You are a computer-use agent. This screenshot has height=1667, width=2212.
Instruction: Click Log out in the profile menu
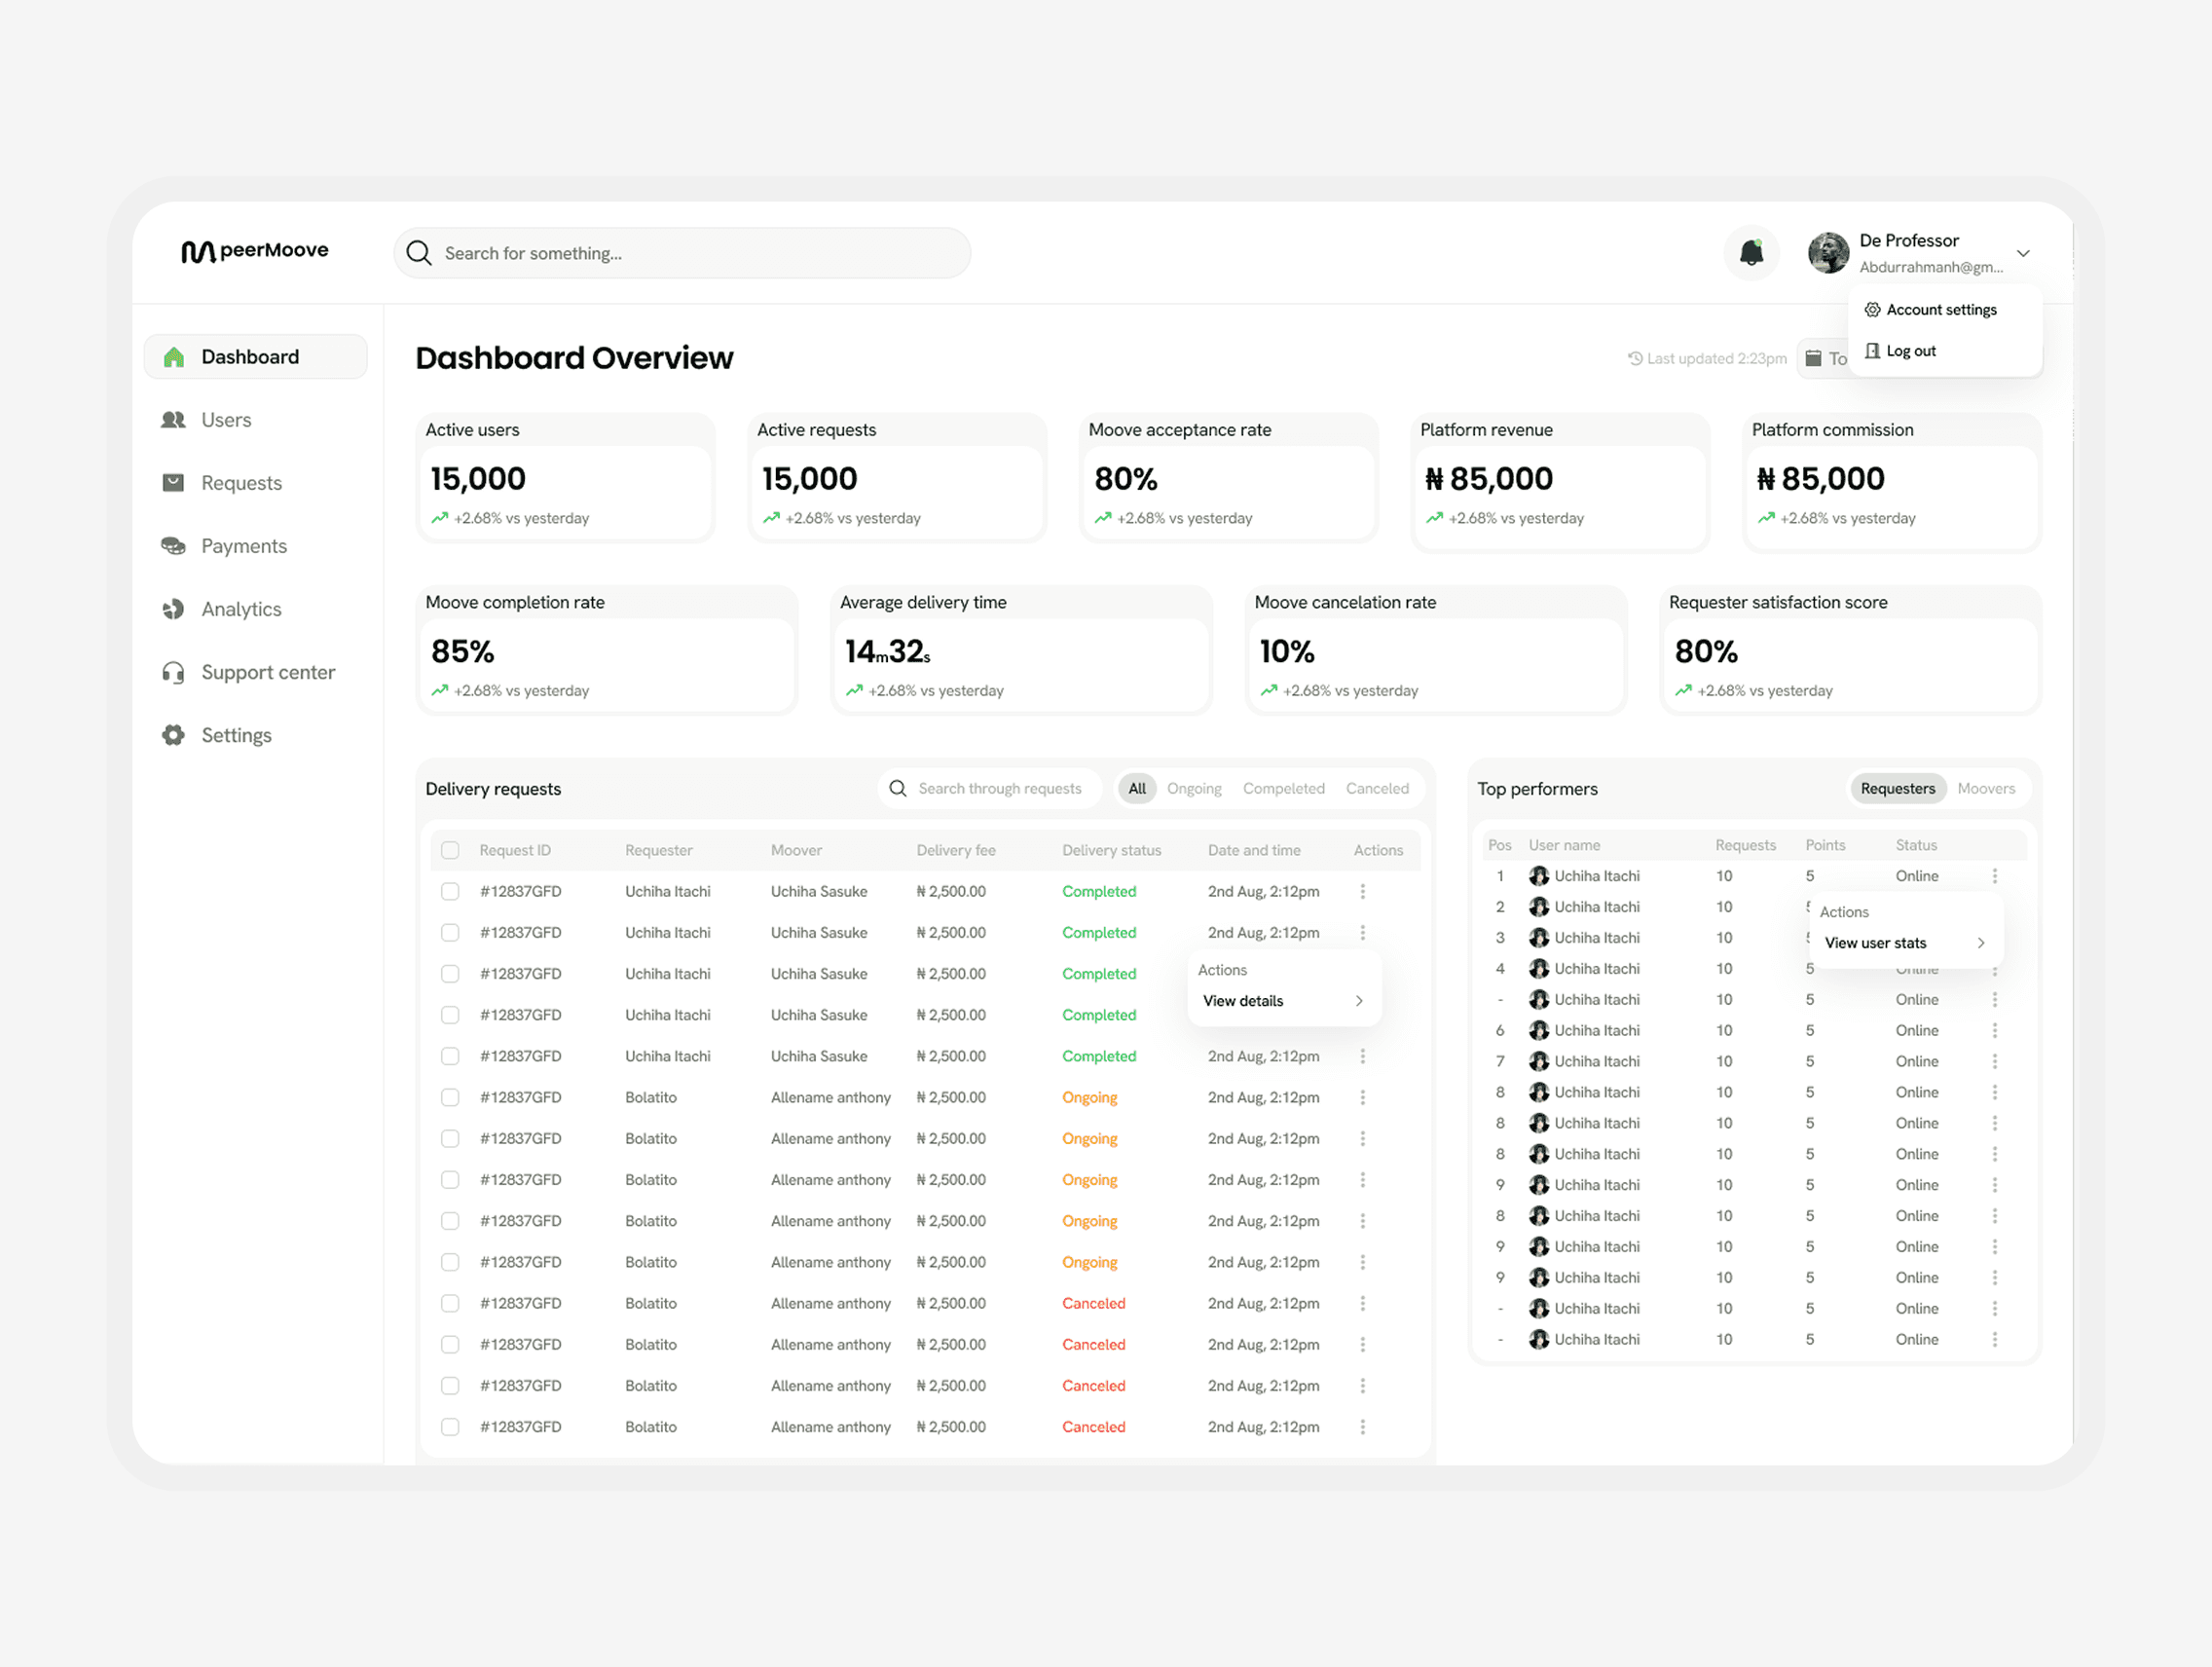[x=1910, y=350]
